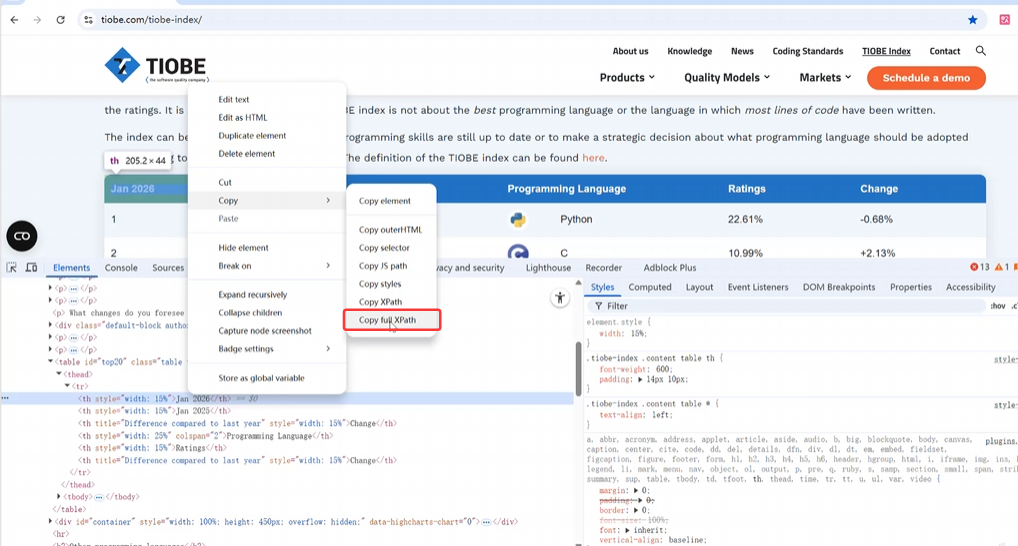This screenshot has height=546, width=1018.
Task: Click the accessibility figure icon in Elements
Action: click(560, 298)
